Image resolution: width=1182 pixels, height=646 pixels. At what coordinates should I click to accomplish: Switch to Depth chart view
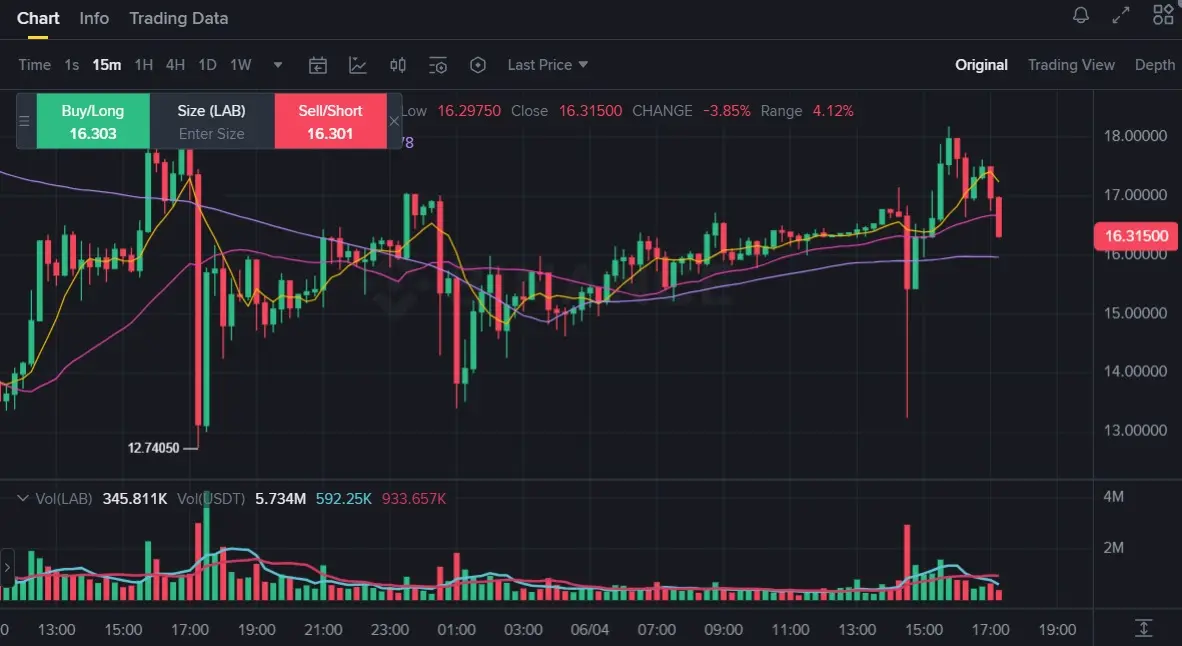(1155, 65)
